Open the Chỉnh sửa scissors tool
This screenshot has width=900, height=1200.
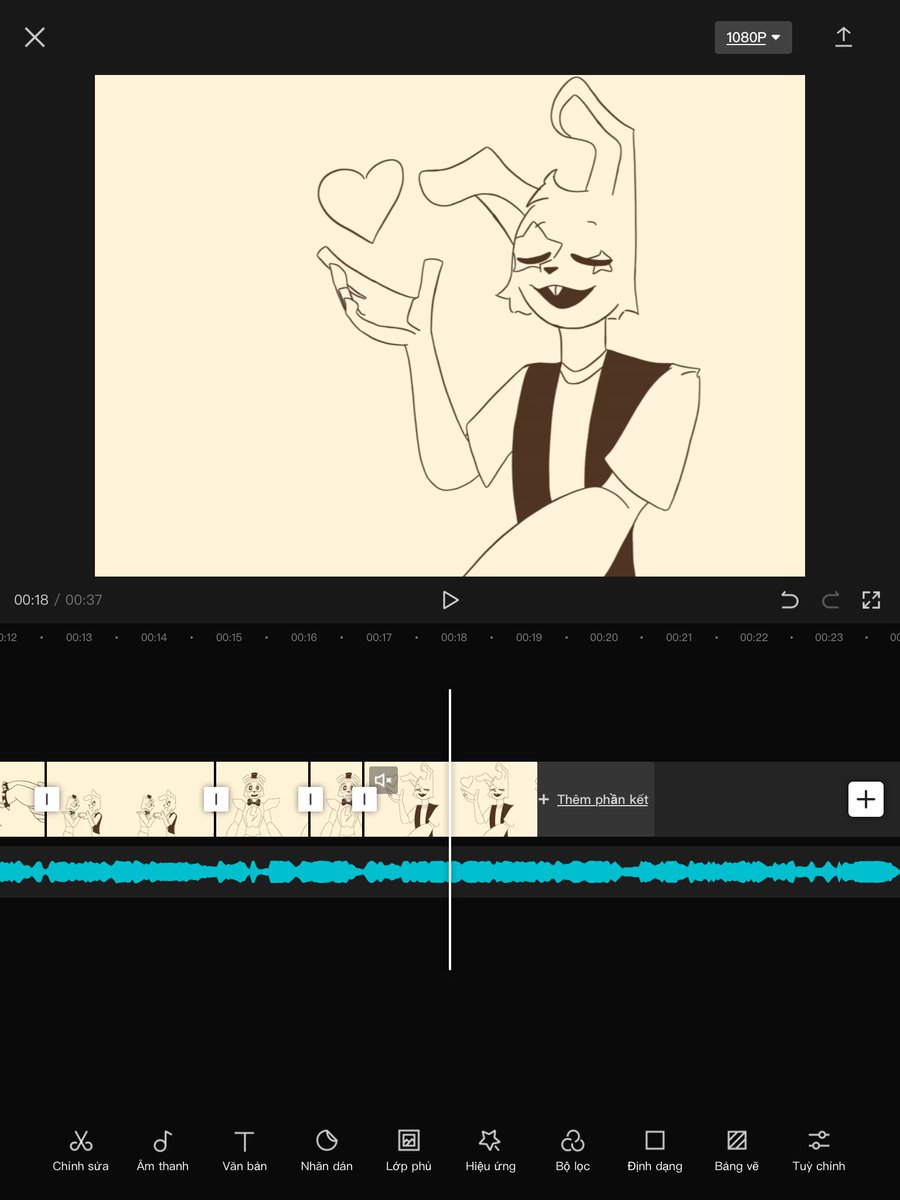(x=81, y=1150)
